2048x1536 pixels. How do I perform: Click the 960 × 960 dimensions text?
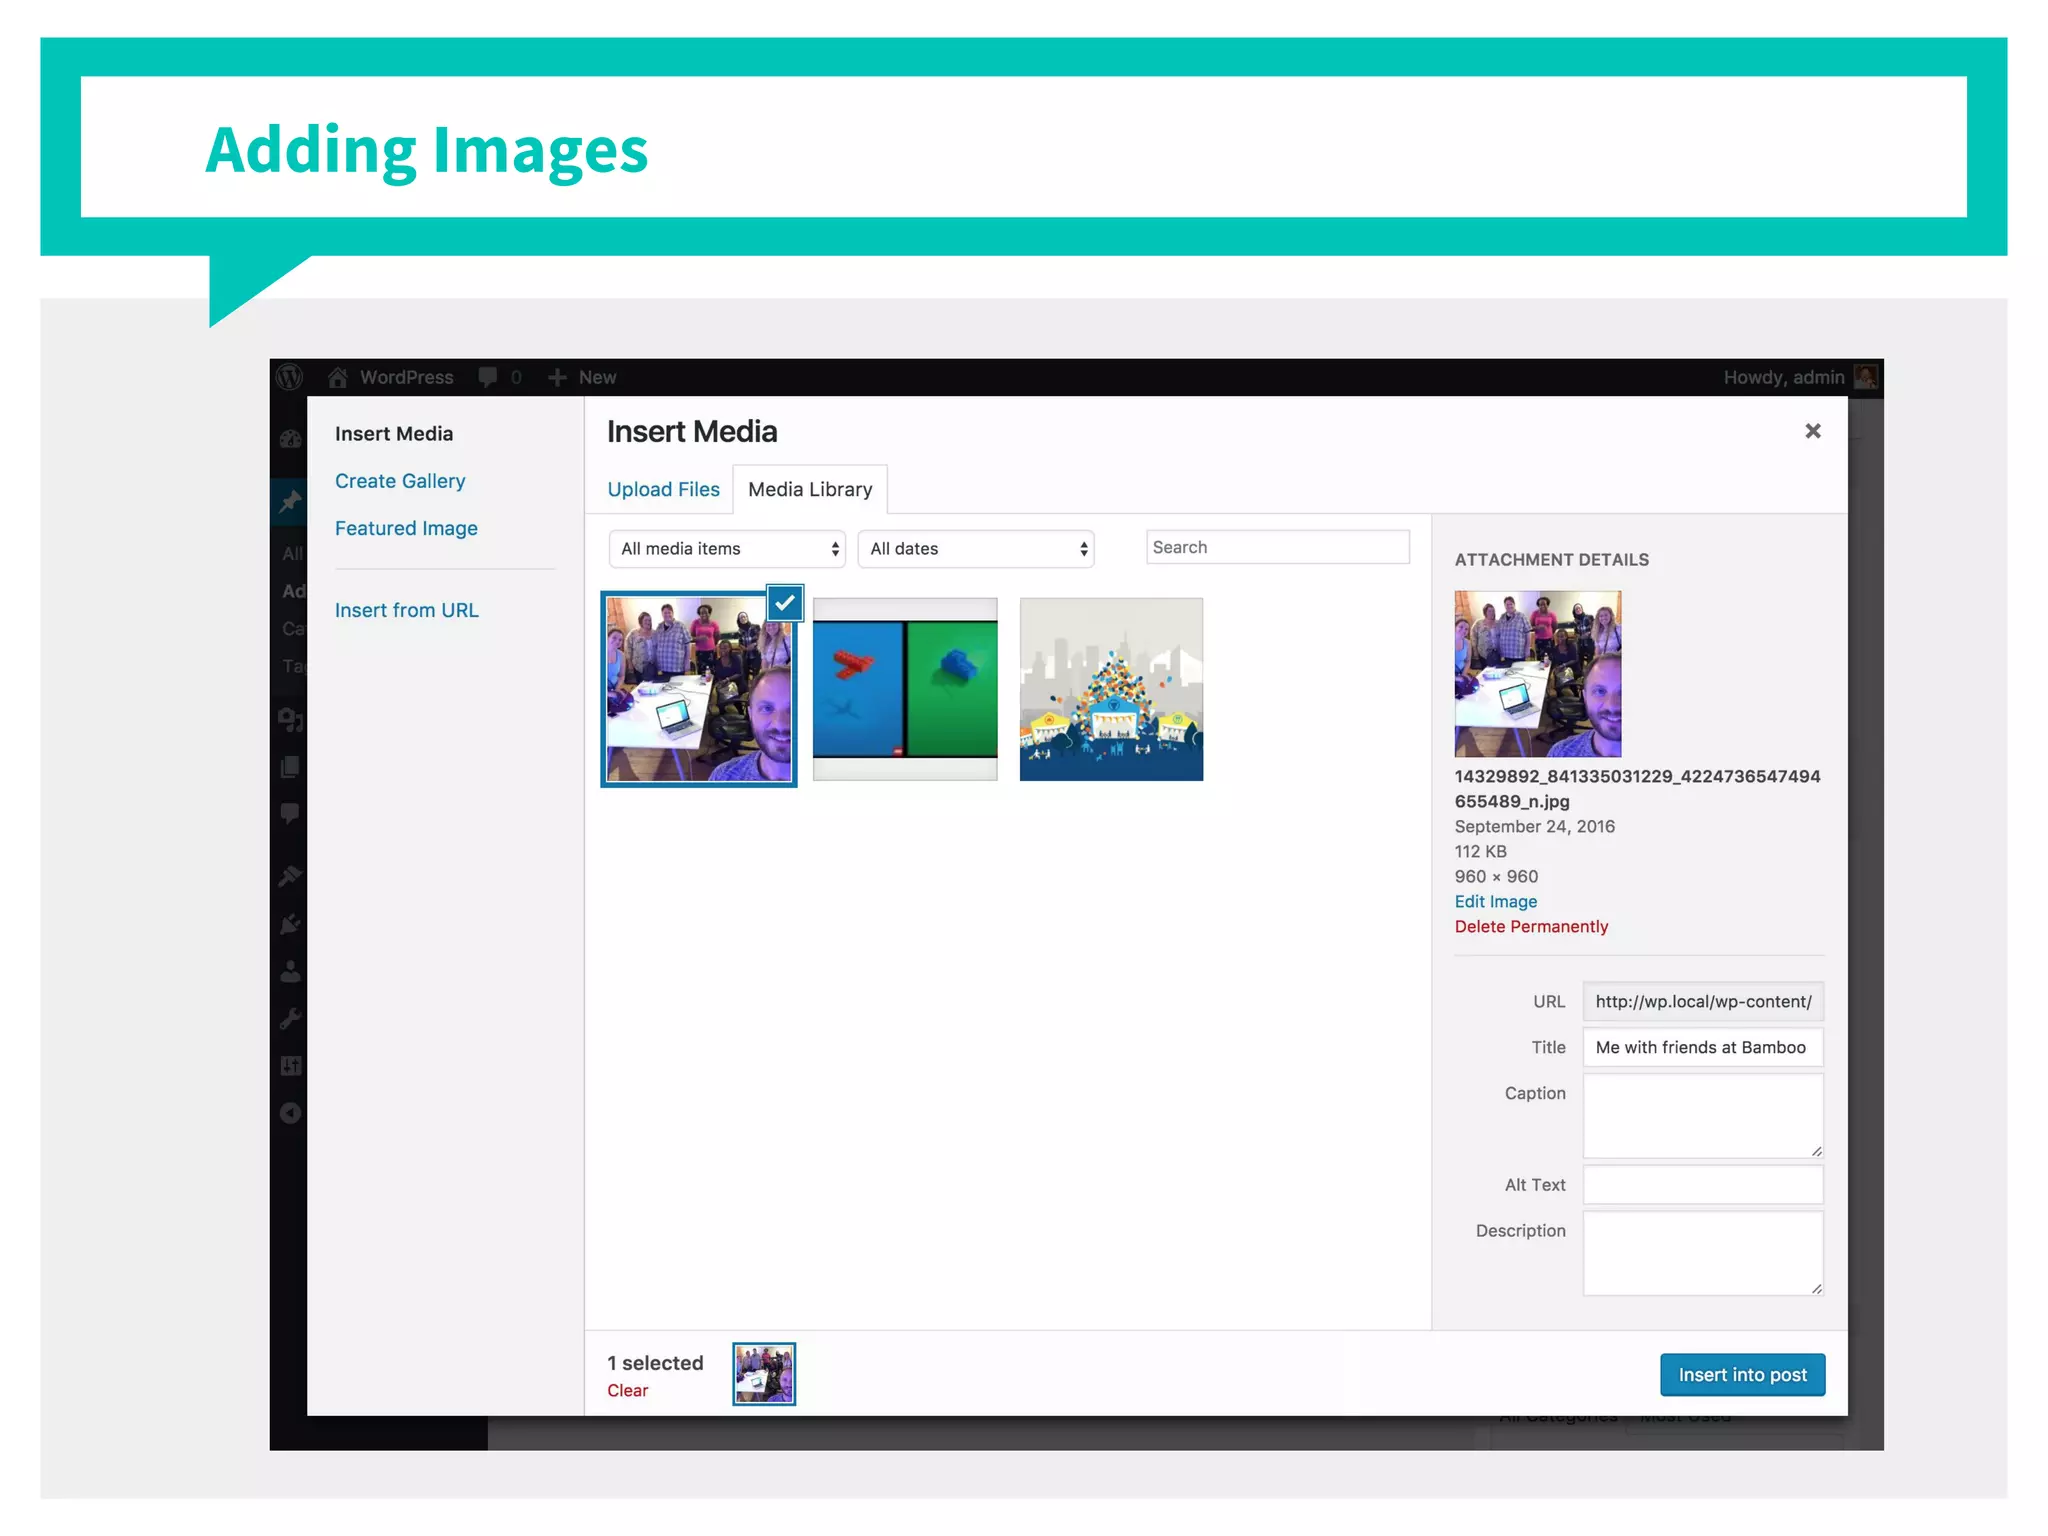(1496, 876)
